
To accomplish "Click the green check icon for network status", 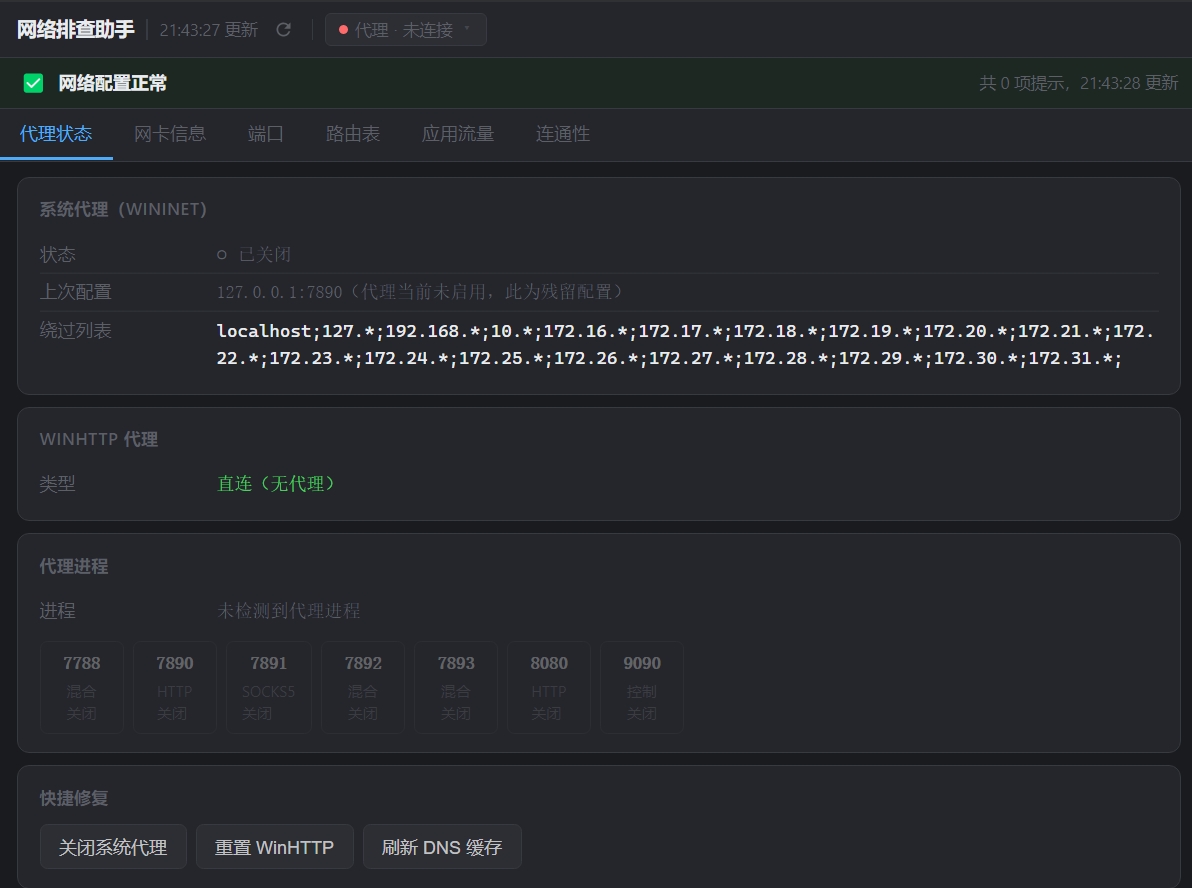I will (33, 83).
